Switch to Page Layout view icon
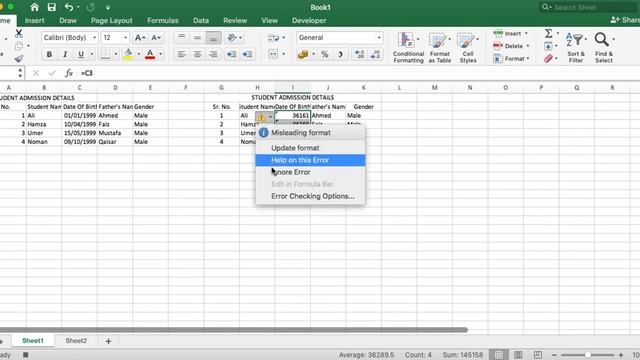 point(518,355)
